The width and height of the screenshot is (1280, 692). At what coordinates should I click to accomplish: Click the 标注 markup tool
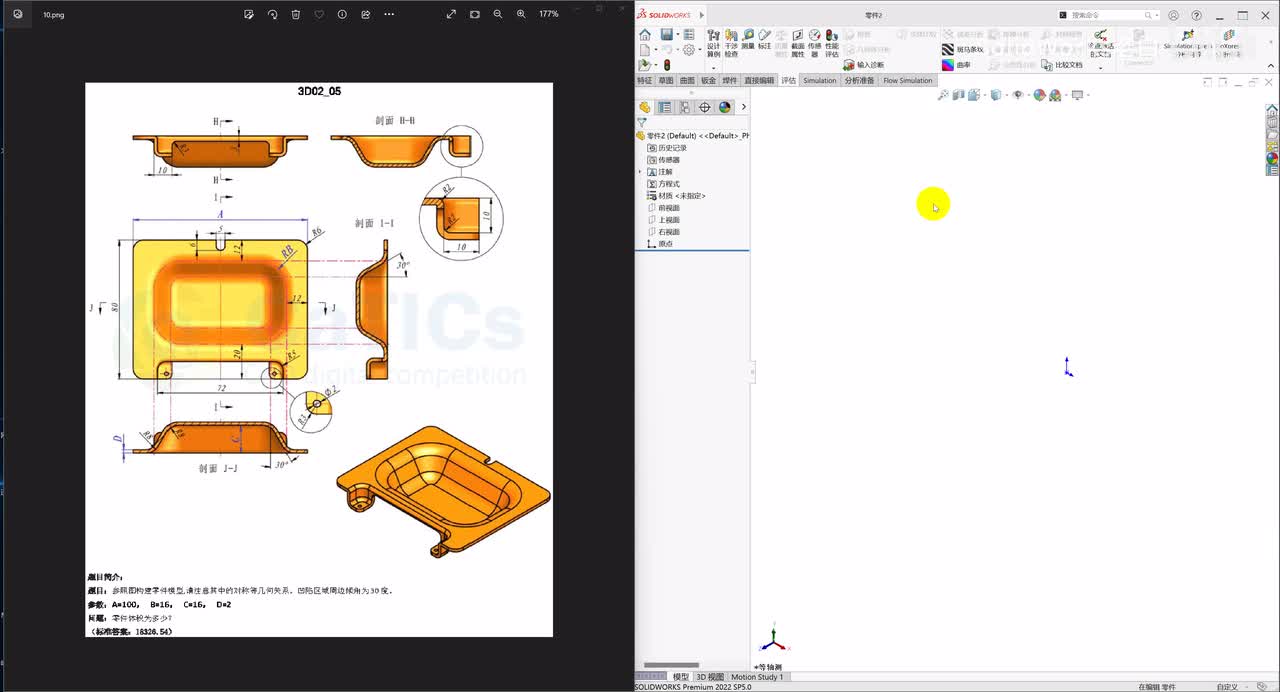(x=765, y=40)
